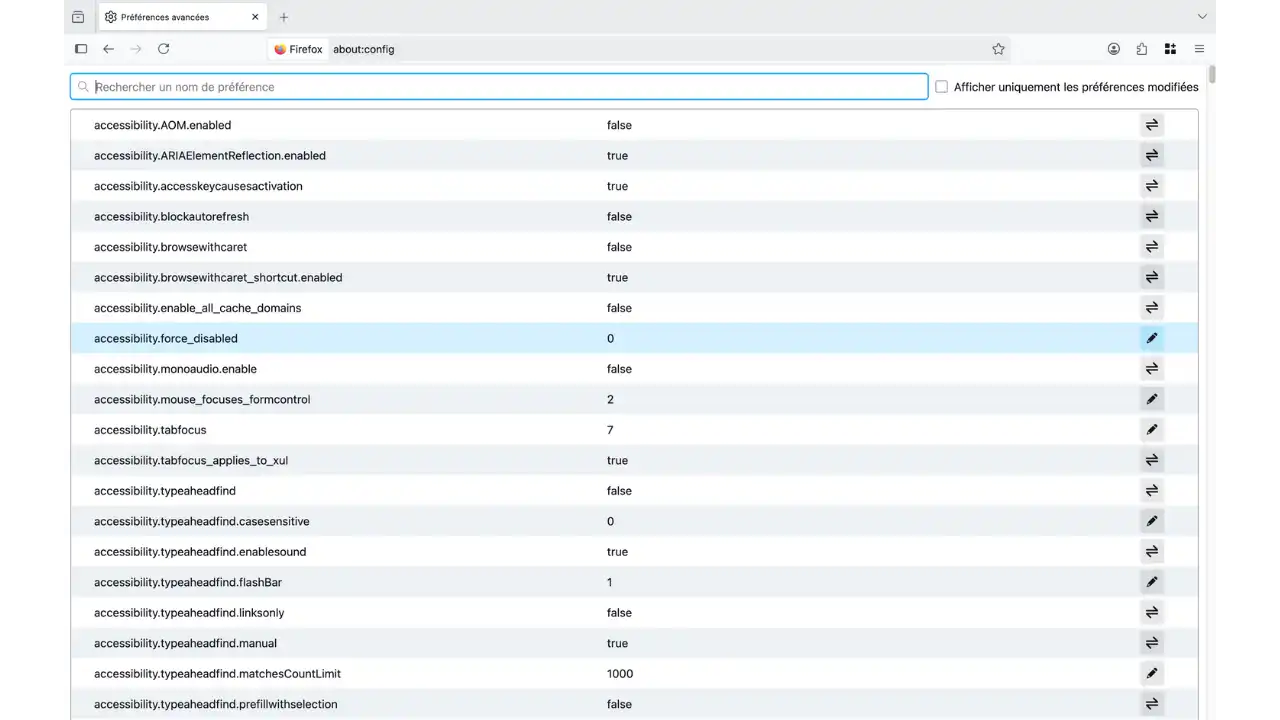Reload the about:config page
The width and height of the screenshot is (1280, 720).
click(163, 49)
